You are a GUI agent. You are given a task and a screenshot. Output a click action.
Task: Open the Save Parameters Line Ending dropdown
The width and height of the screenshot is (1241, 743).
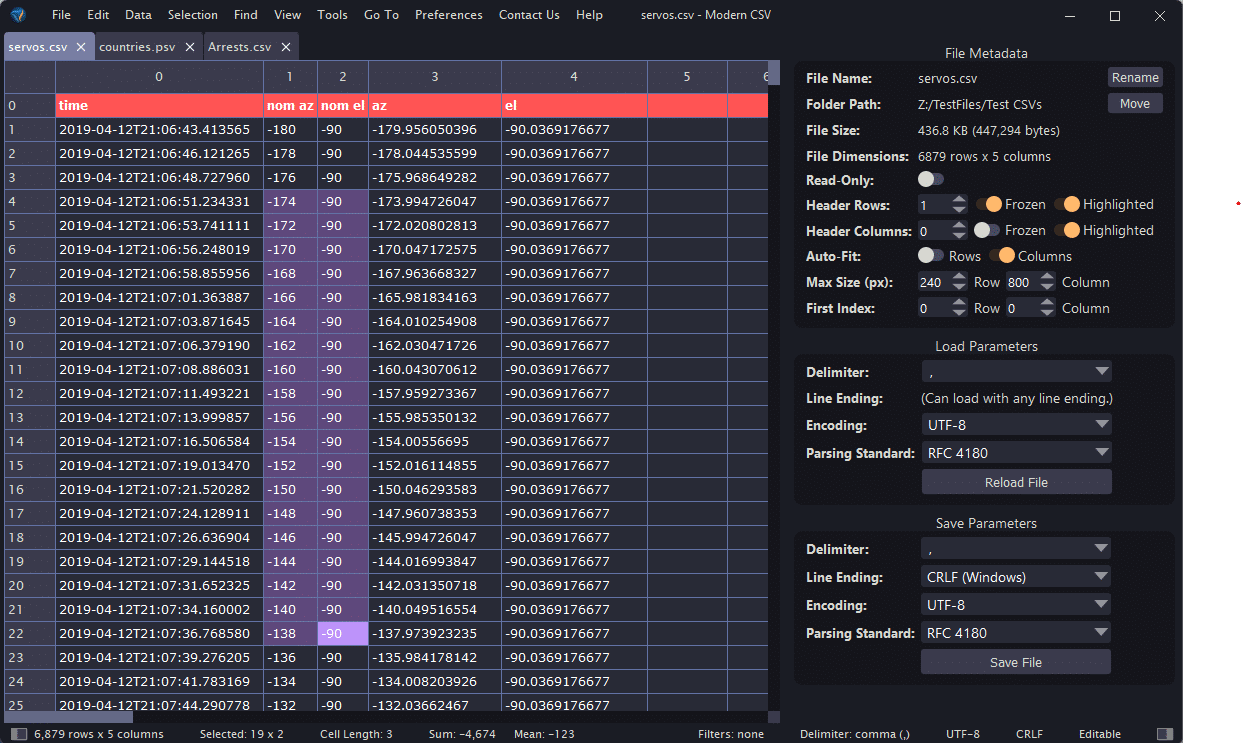(x=1015, y=576)
